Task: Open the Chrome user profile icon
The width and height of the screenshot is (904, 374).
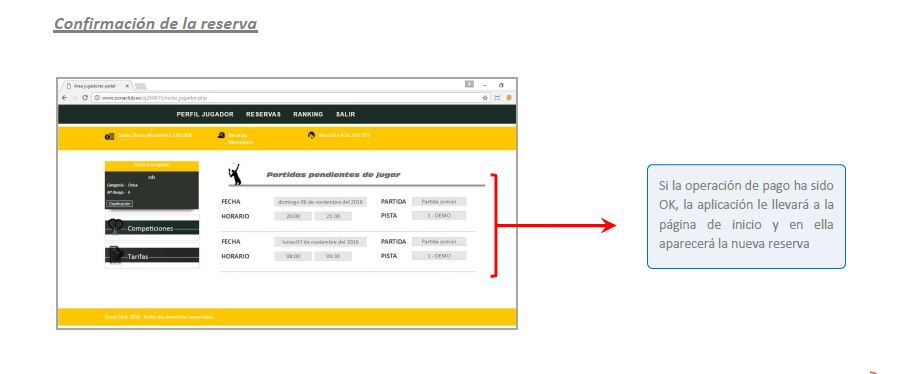Action: (469, 84)
